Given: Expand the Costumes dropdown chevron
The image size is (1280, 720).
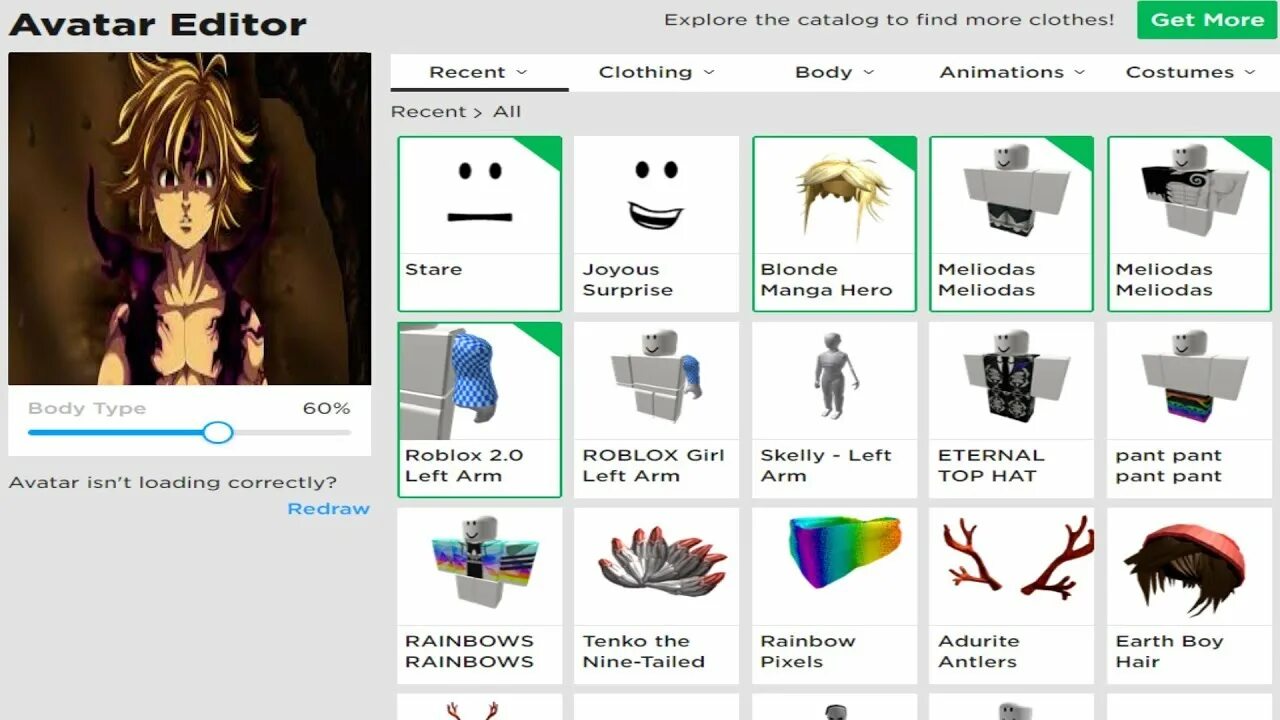Looking at the screenshot, I should [x=1250, y=72].
